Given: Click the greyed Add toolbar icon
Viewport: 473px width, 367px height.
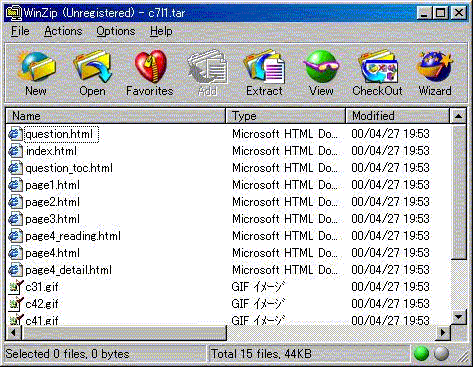Looking at the screenshot, I should (207, 67).
